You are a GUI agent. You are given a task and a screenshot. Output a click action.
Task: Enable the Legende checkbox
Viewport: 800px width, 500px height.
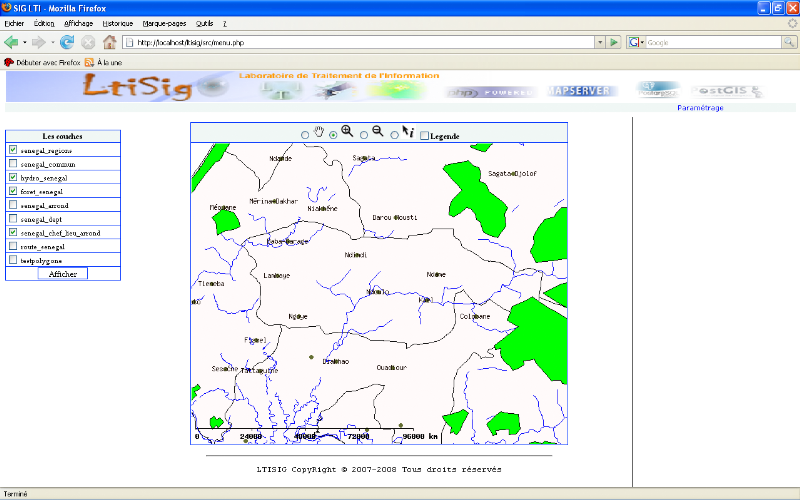[424, 136]
